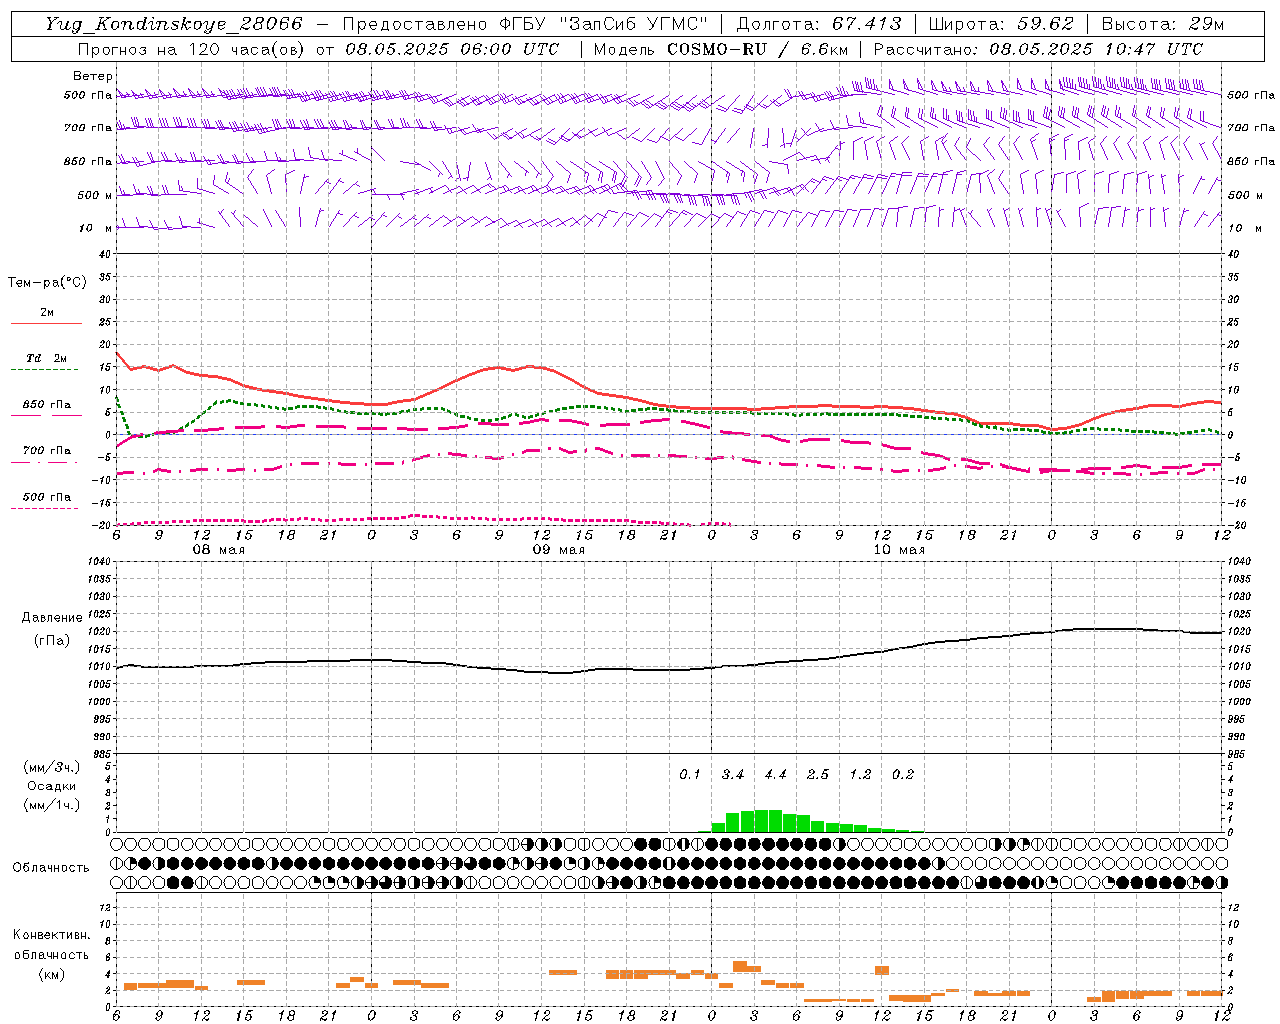Click the '(км)' convective cloud units label

pos(53,974)
